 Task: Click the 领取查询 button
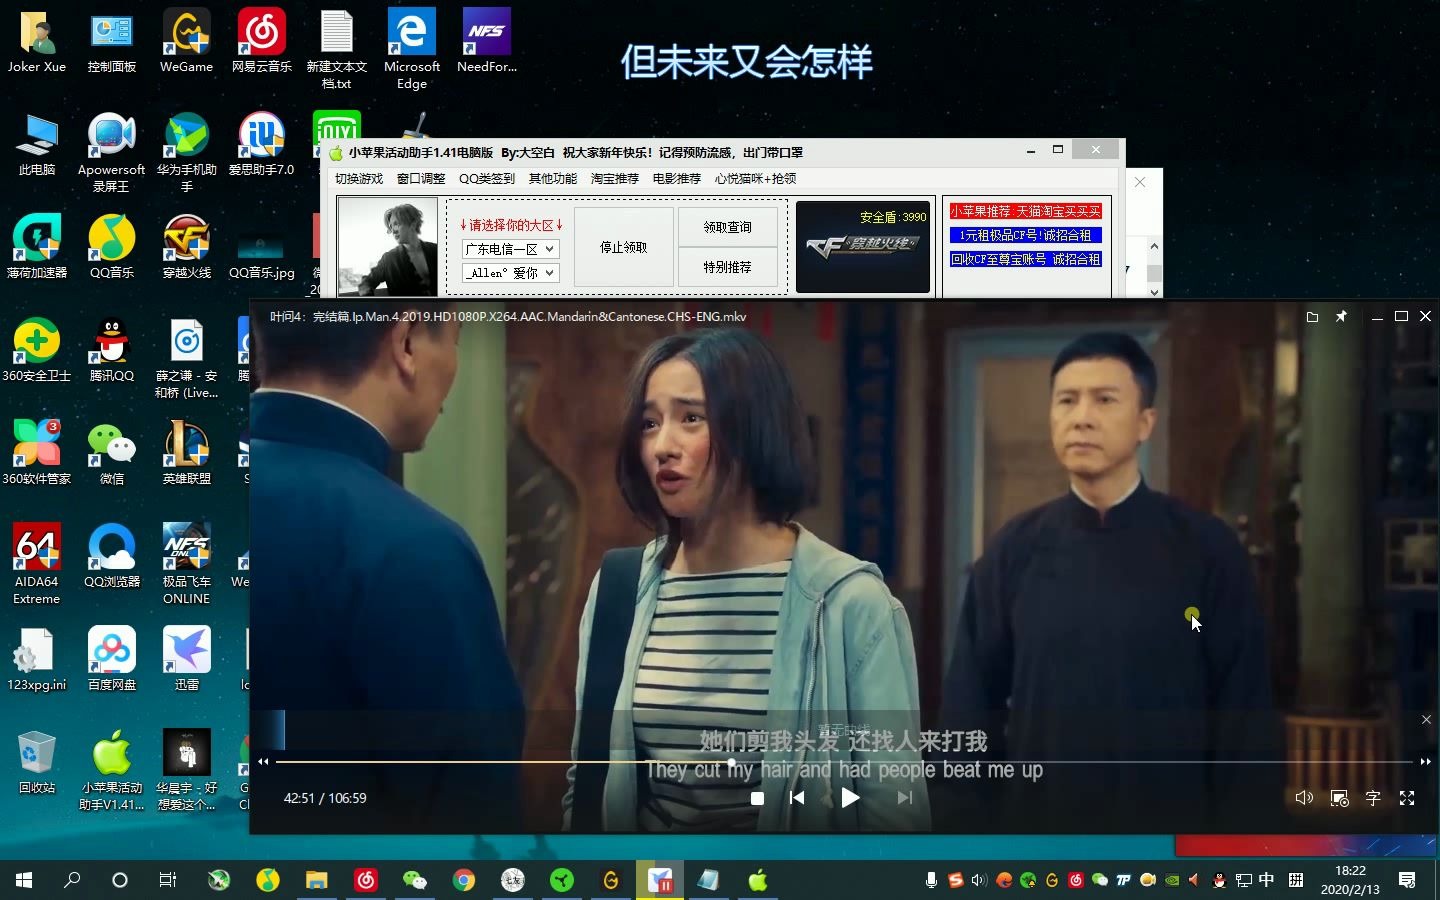coord(727,227)
